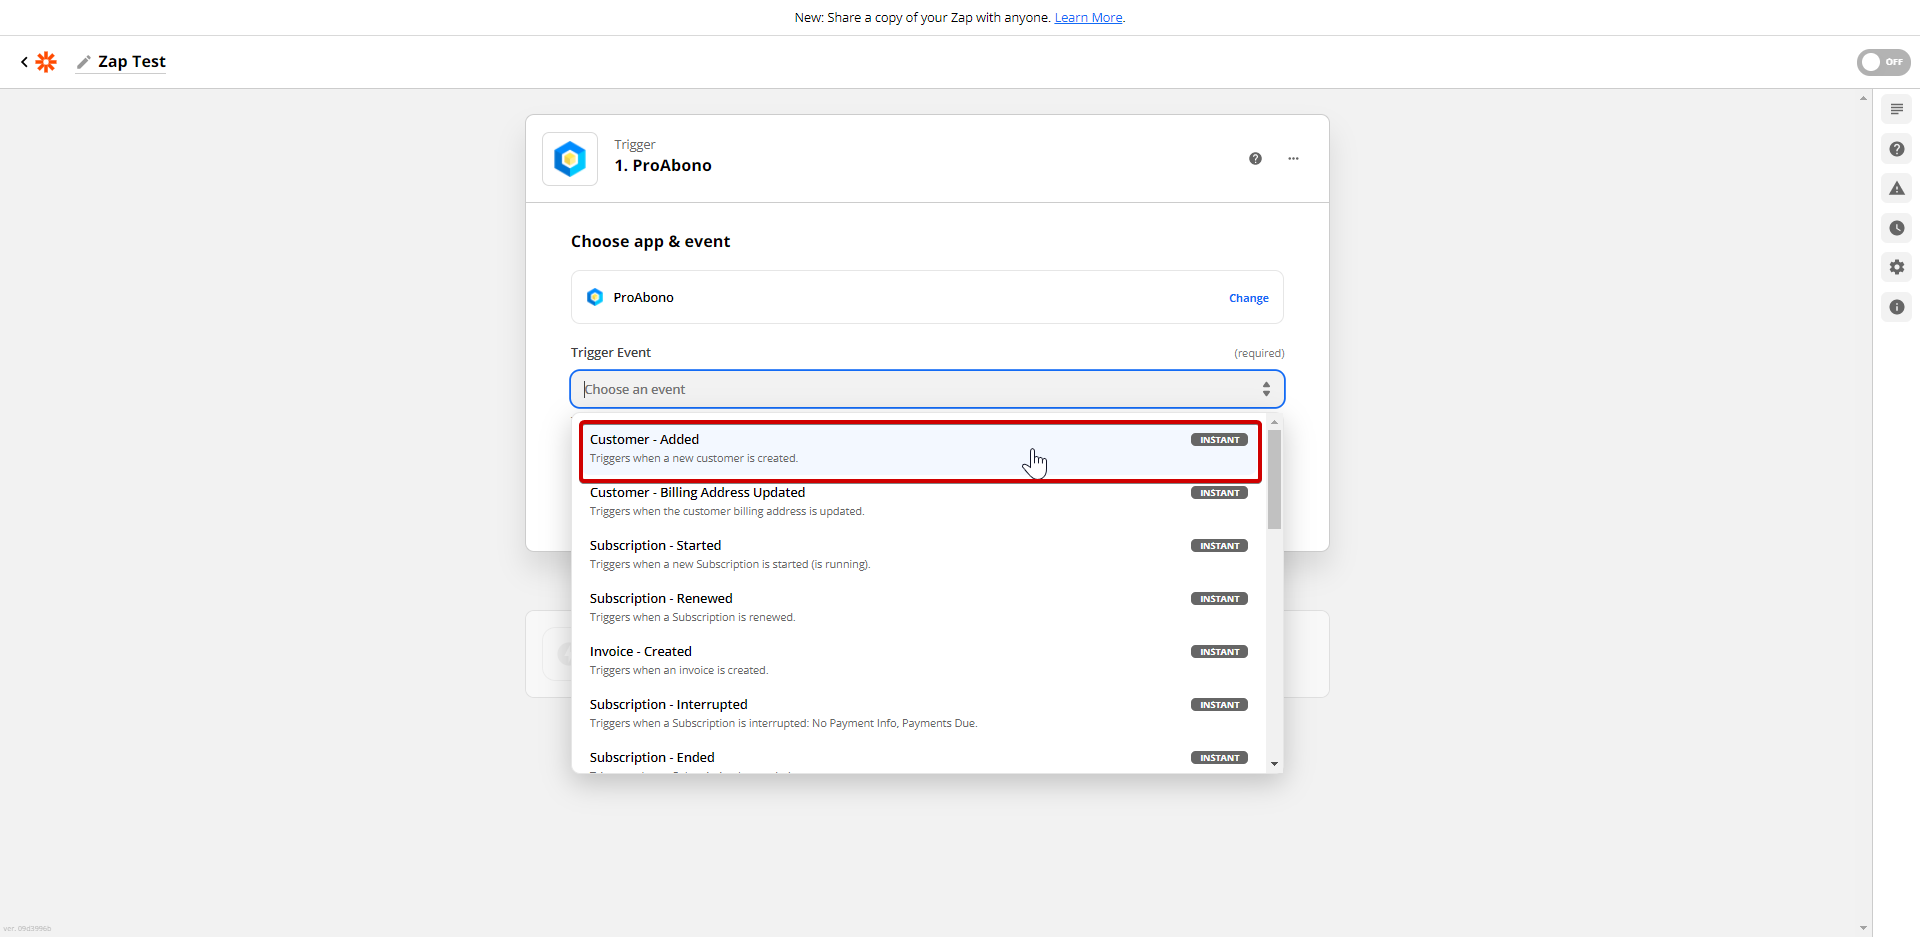Open the sidebar warnings triangle icon
Screen dimensions: 1920x937
pyautogui.click(x=1896, y=188)
